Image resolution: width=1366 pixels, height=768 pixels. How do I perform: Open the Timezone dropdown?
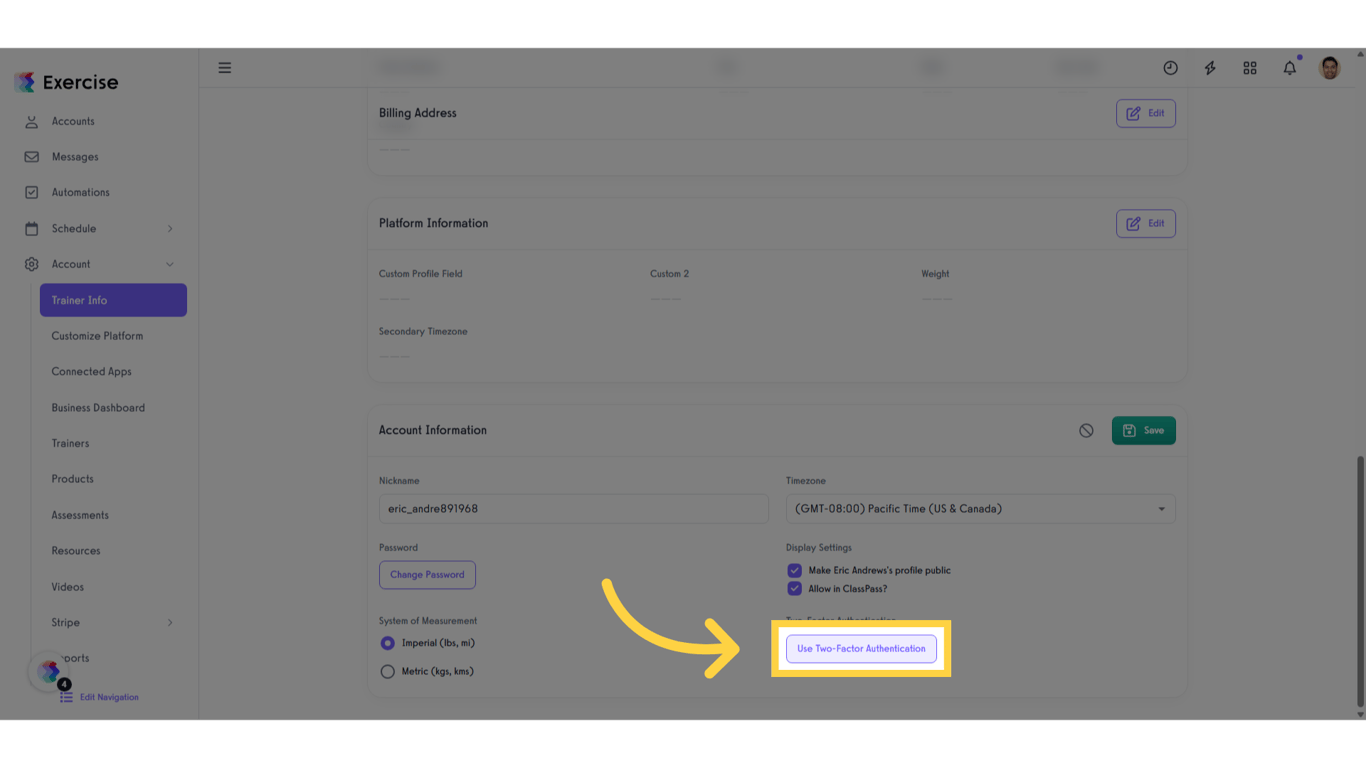click(980, 508)
